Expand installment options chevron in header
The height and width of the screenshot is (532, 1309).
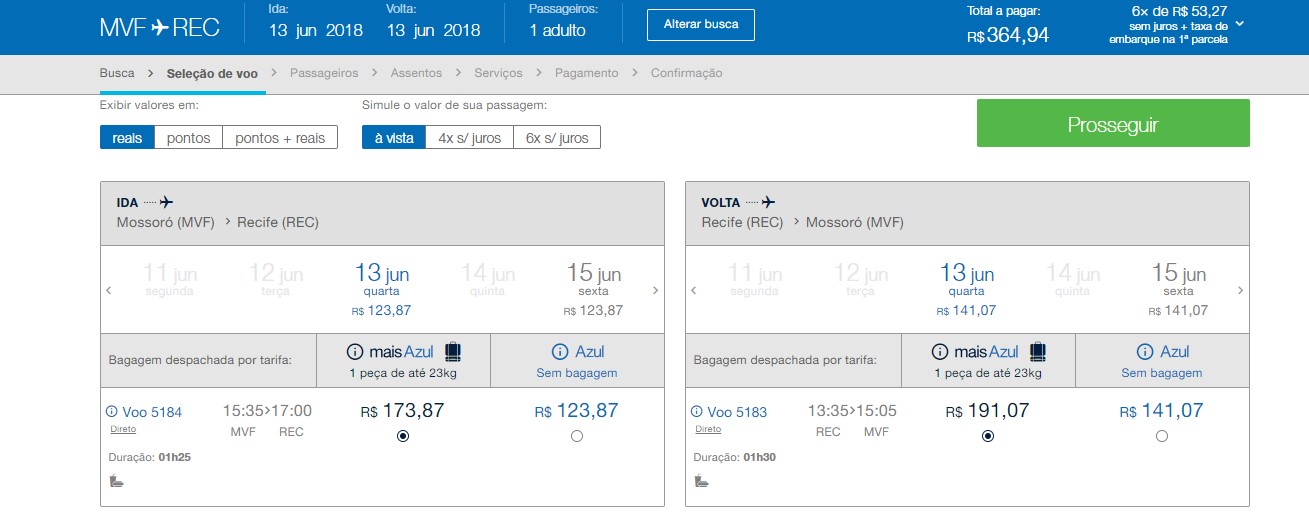tap(1240, 23)
